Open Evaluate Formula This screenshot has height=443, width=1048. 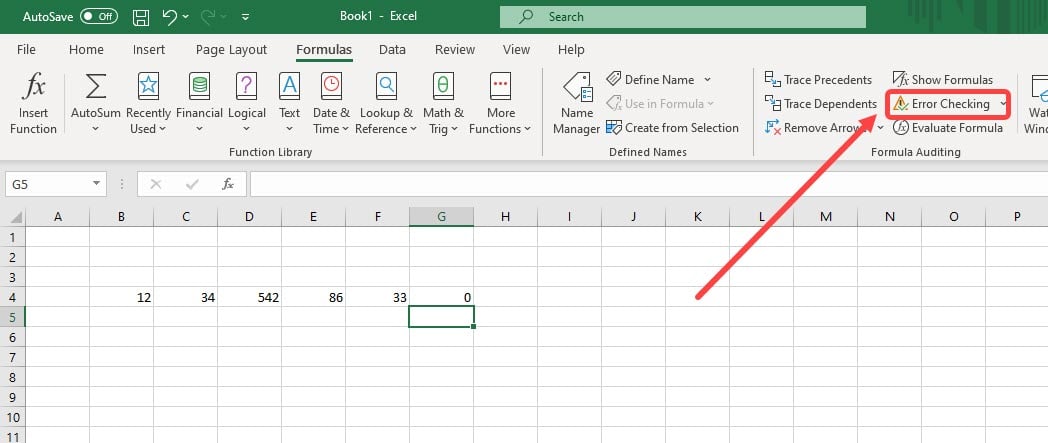coord(948,128)
